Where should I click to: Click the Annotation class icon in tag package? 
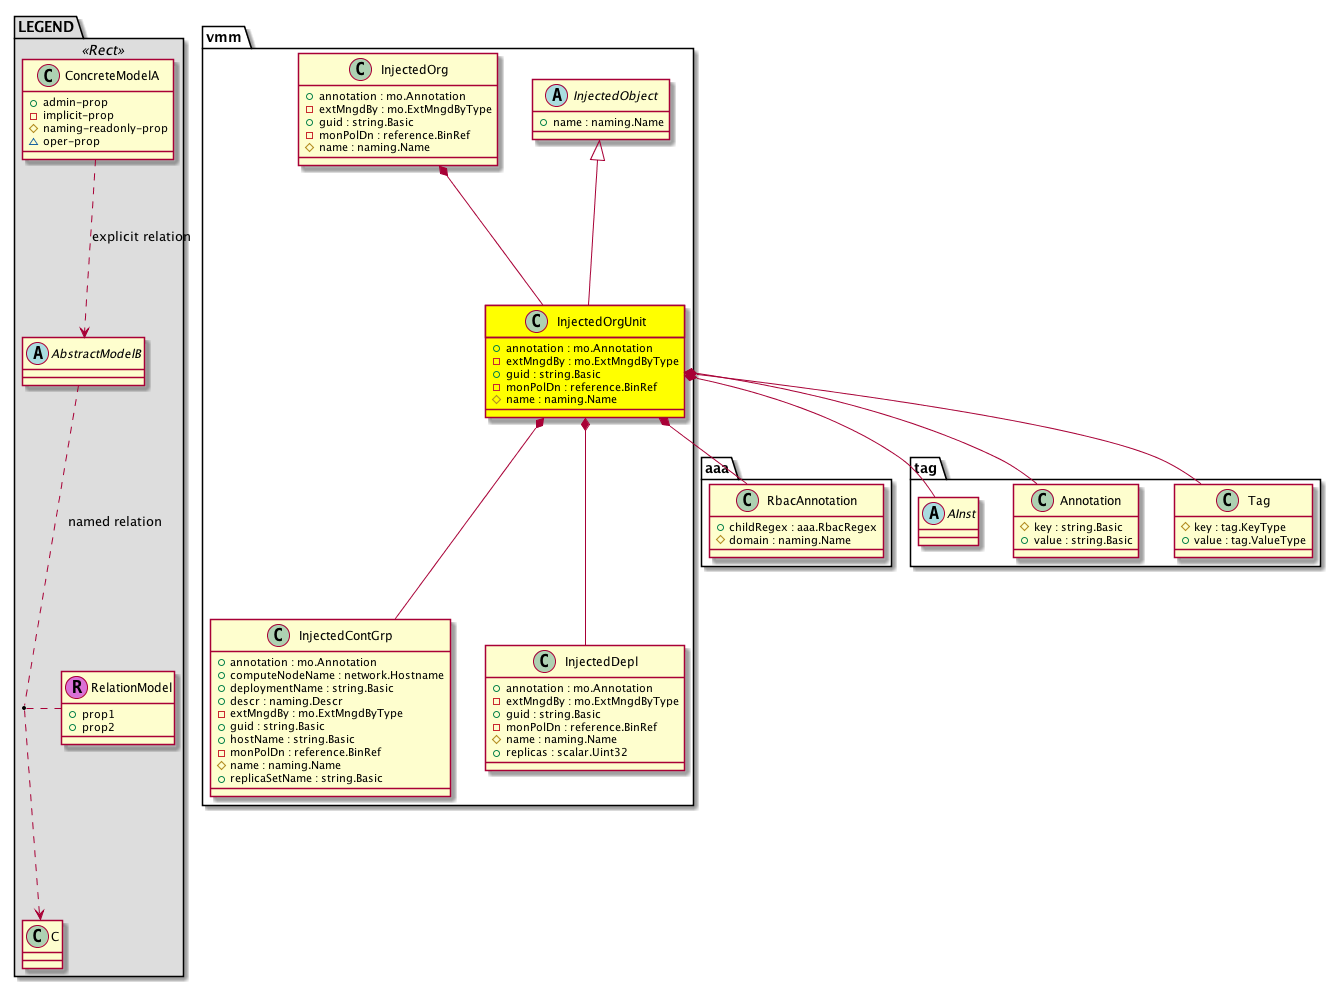coord(1041,501)
